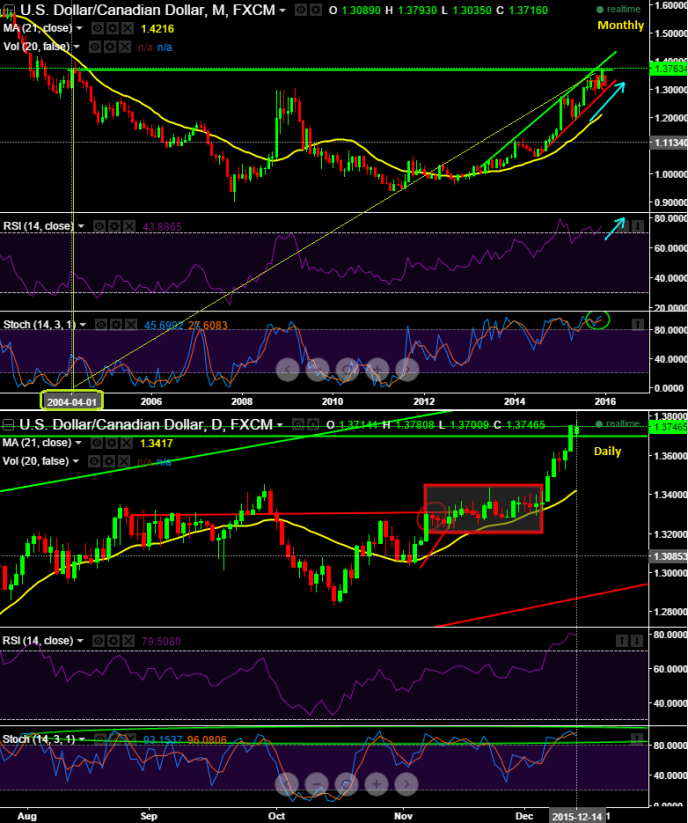Expand the daily MA (21, close) menu

pyautogui.click(x=78, y=443)
